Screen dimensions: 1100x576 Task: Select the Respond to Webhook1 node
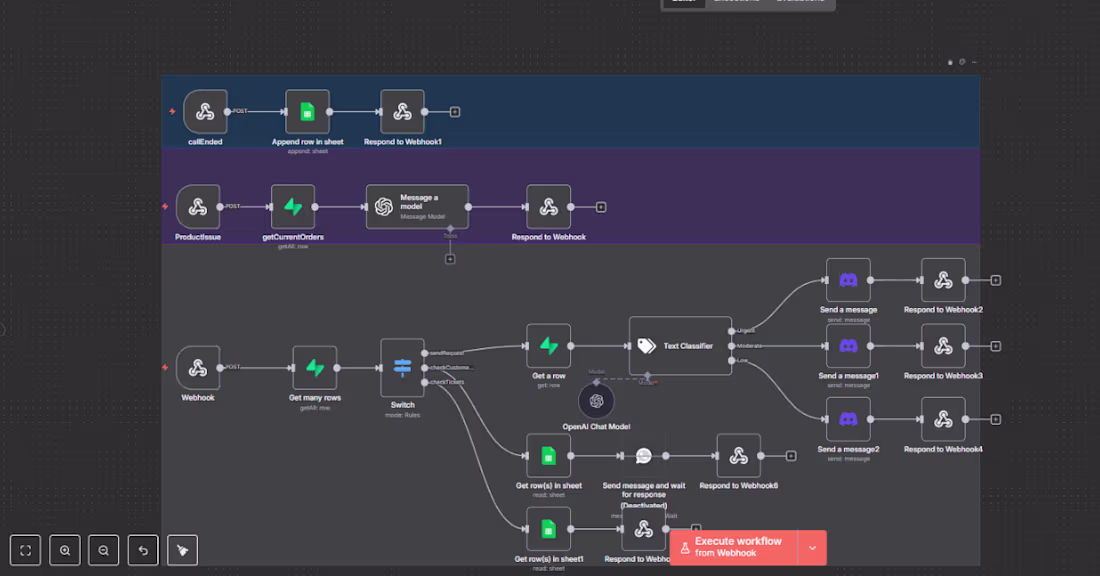[x=402, y=112]
